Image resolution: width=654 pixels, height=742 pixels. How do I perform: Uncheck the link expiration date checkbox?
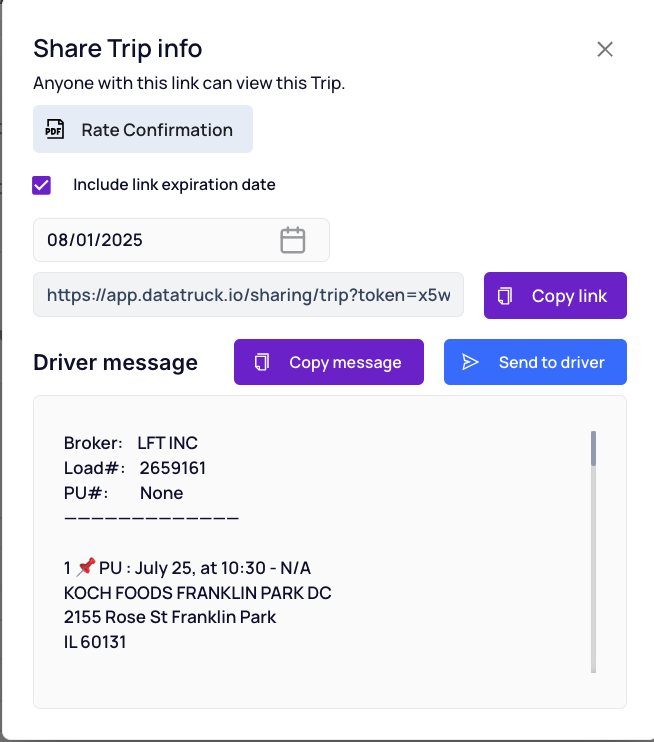pyautogui.click(x=42, y=185)
